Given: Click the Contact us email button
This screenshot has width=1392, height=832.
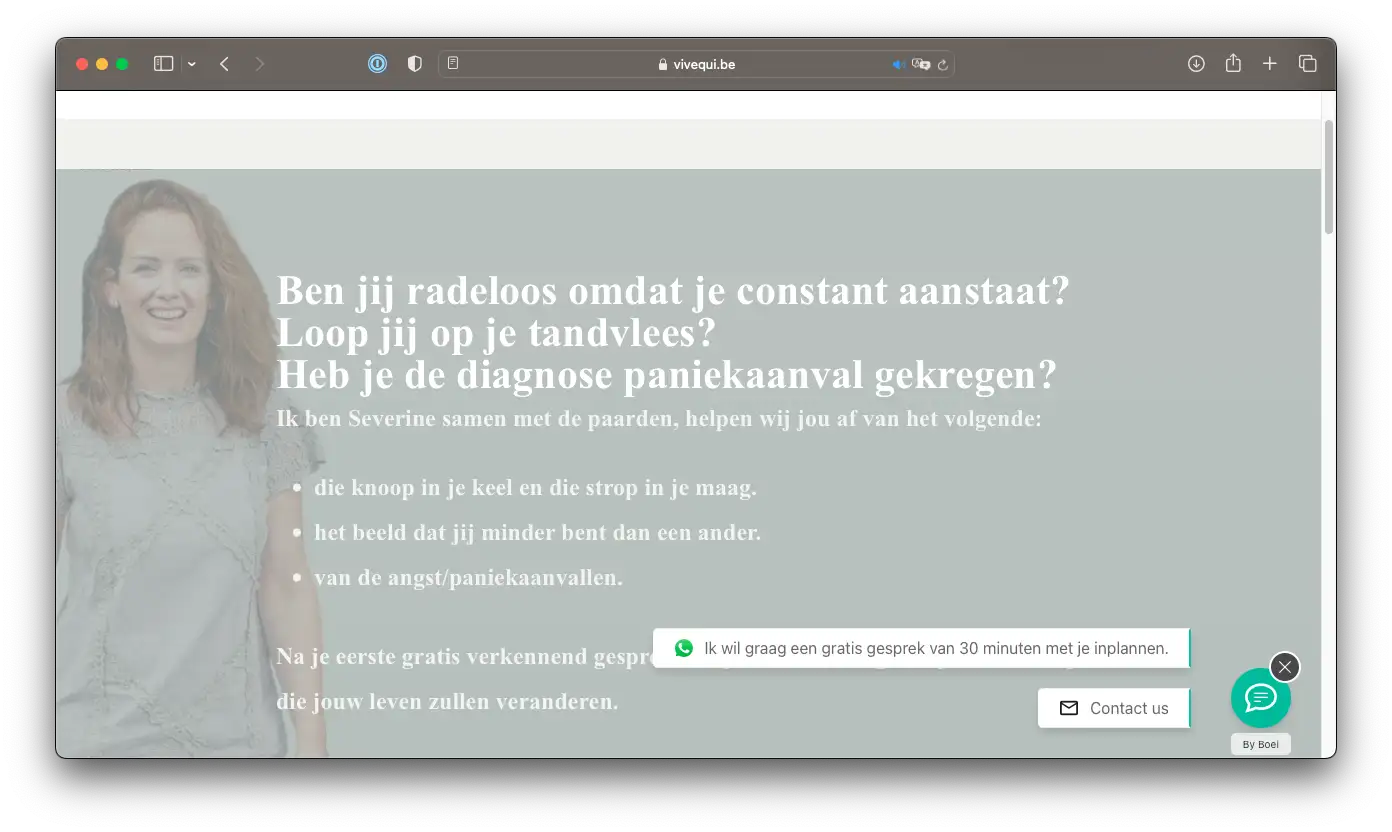Looking at the screenshot, I should (x=1114, y=708).
